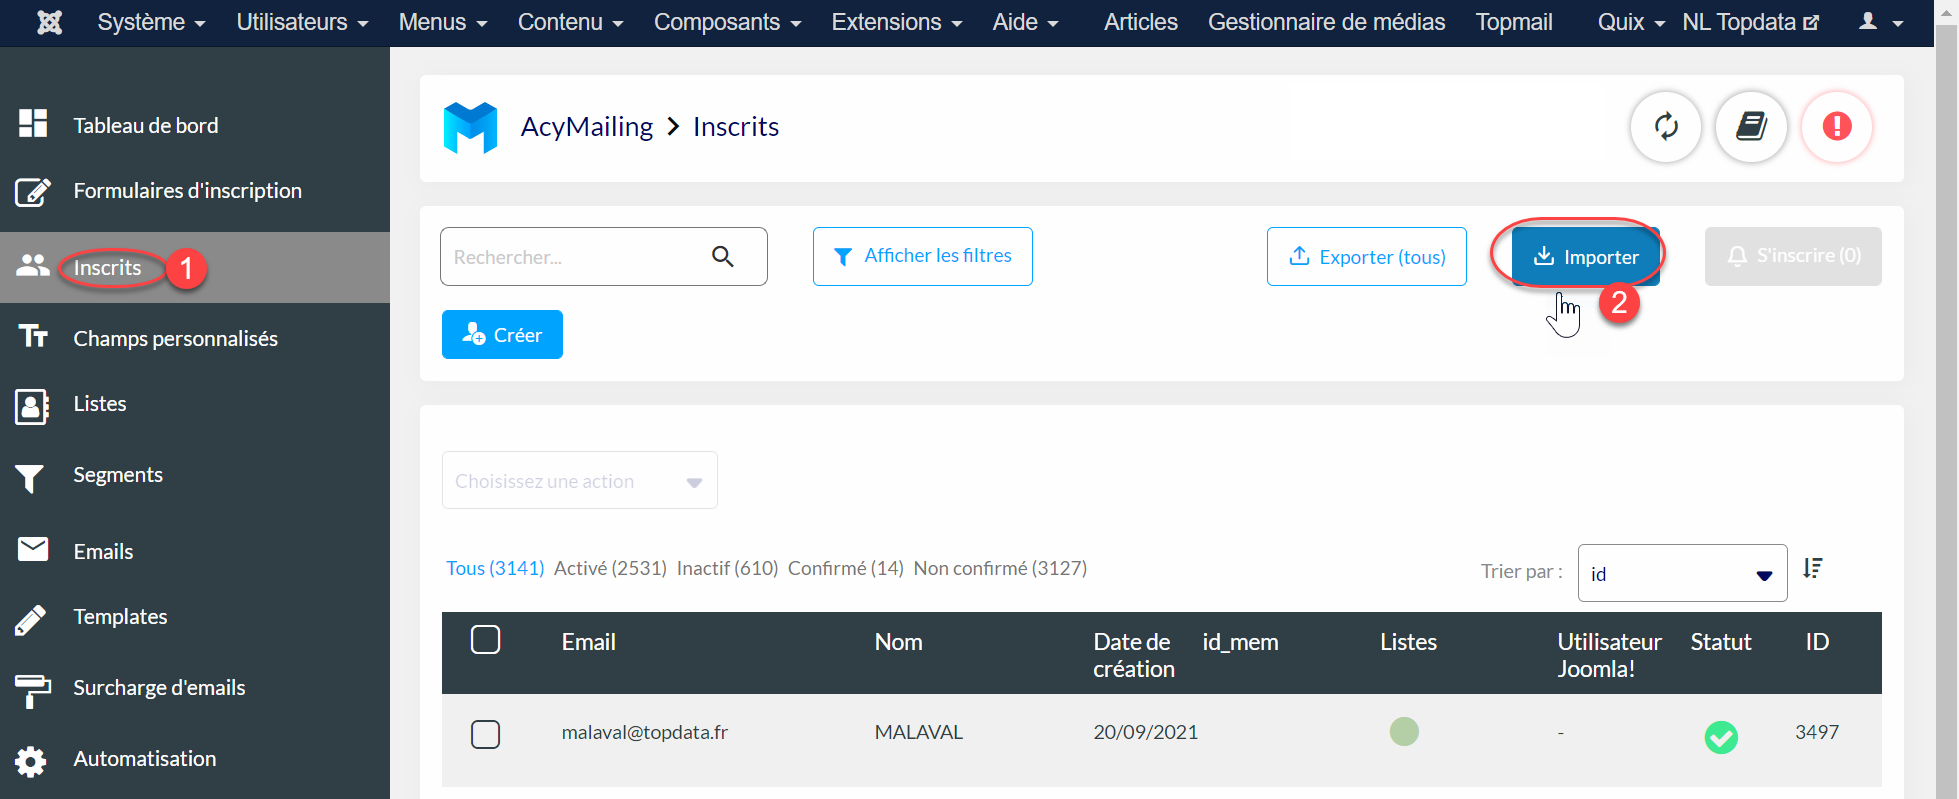Image resolution: width=1959 pixels, height=799 pixels.
Task: Toggle the sort order icon beside id
Action: click(1812, 569)
